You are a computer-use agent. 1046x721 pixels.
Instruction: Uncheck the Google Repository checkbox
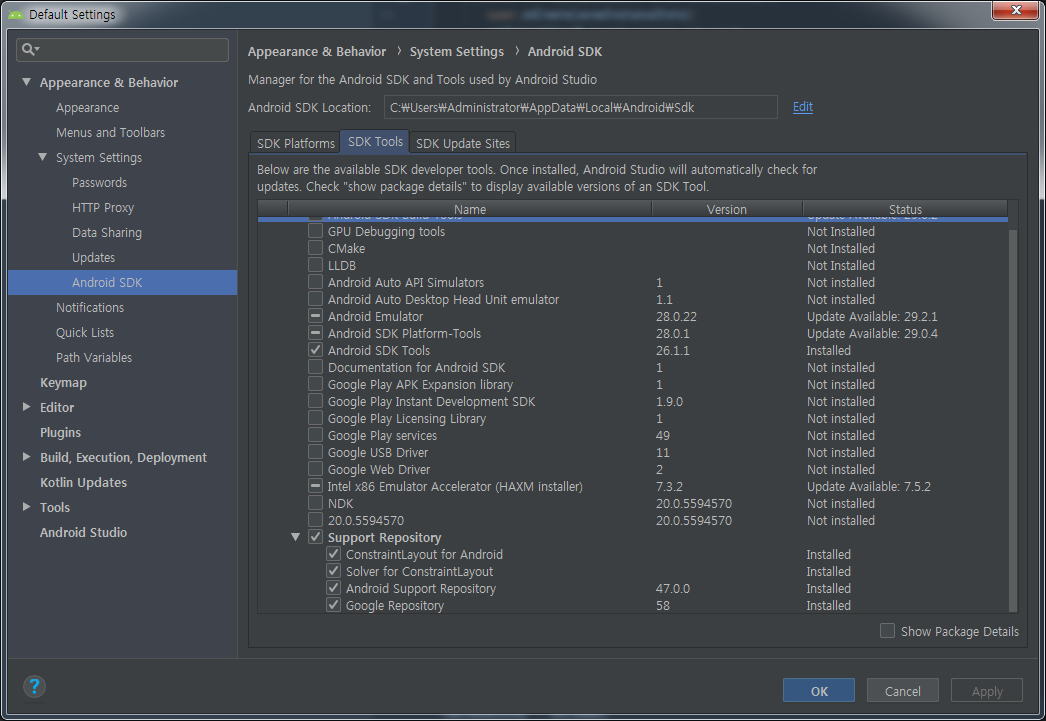point(334,605)
